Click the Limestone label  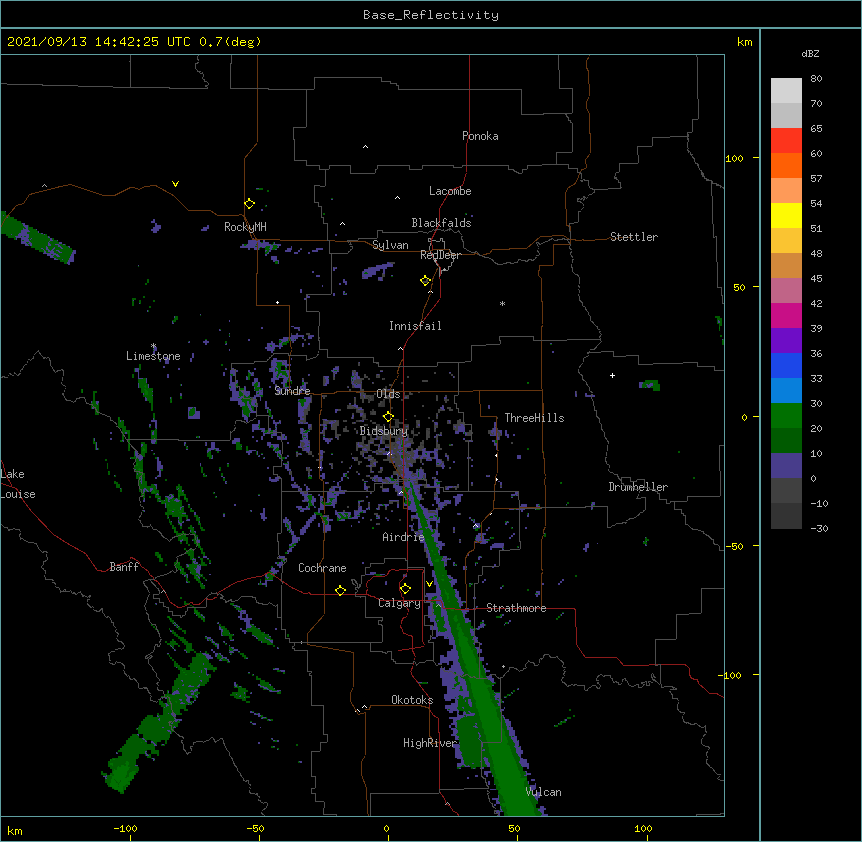[153, 356]
